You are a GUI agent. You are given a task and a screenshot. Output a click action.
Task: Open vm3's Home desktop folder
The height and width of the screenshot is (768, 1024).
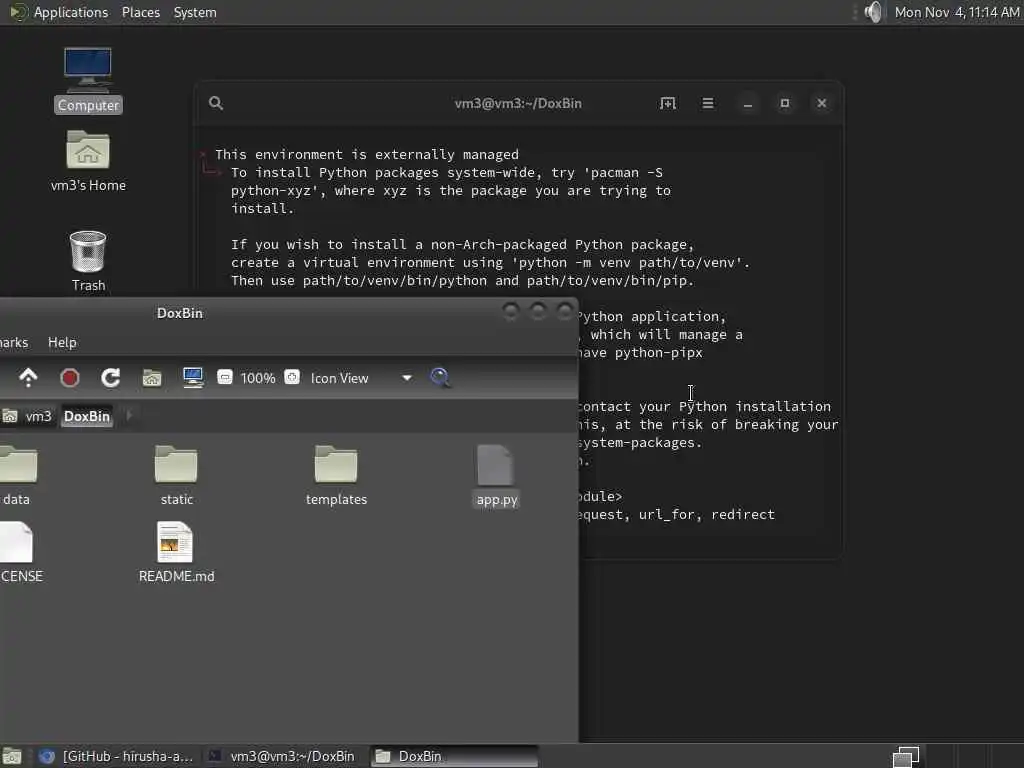pos(88,161)
